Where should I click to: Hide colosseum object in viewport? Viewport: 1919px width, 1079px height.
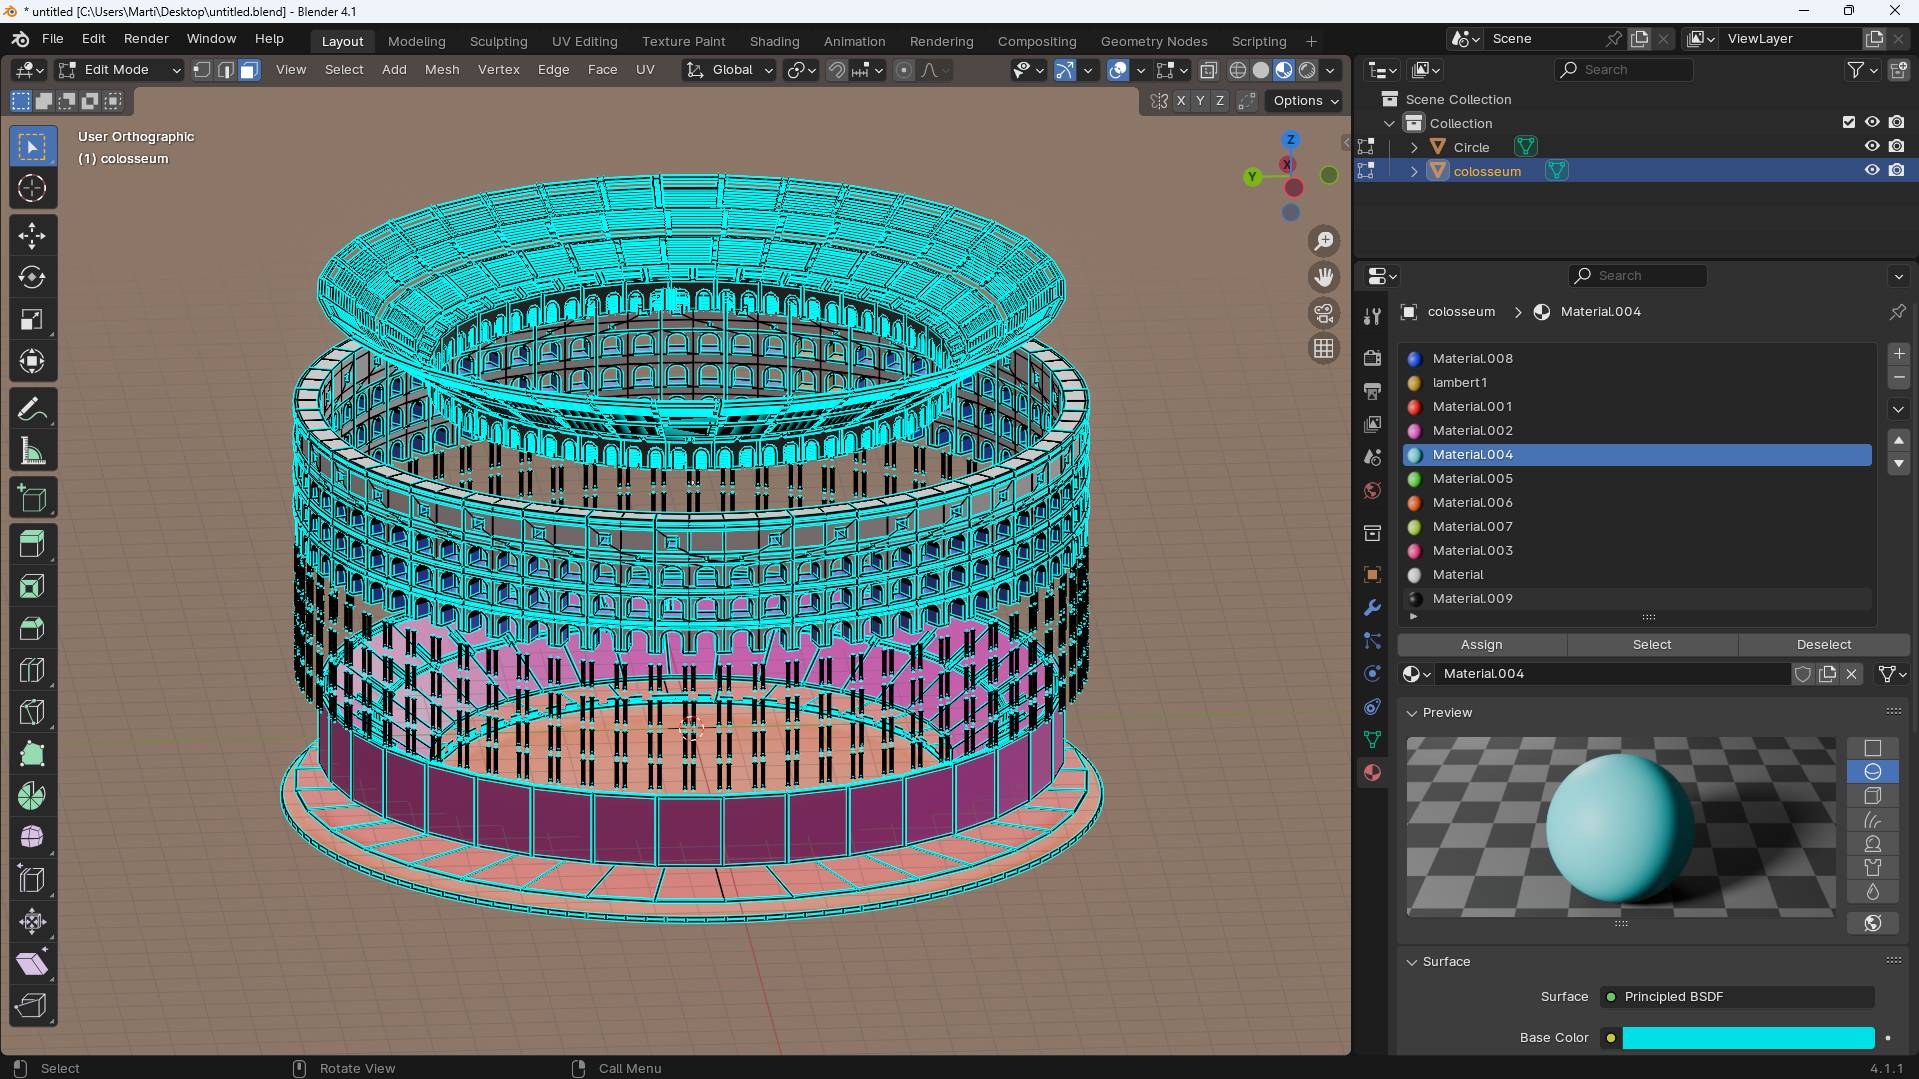(1872, 170)
